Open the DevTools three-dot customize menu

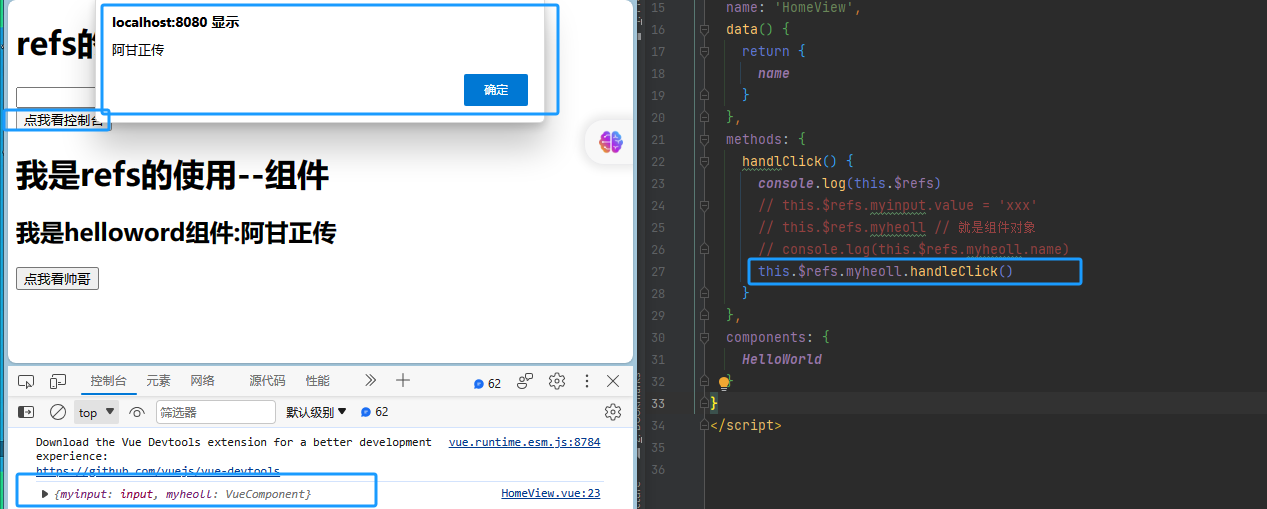587,381
